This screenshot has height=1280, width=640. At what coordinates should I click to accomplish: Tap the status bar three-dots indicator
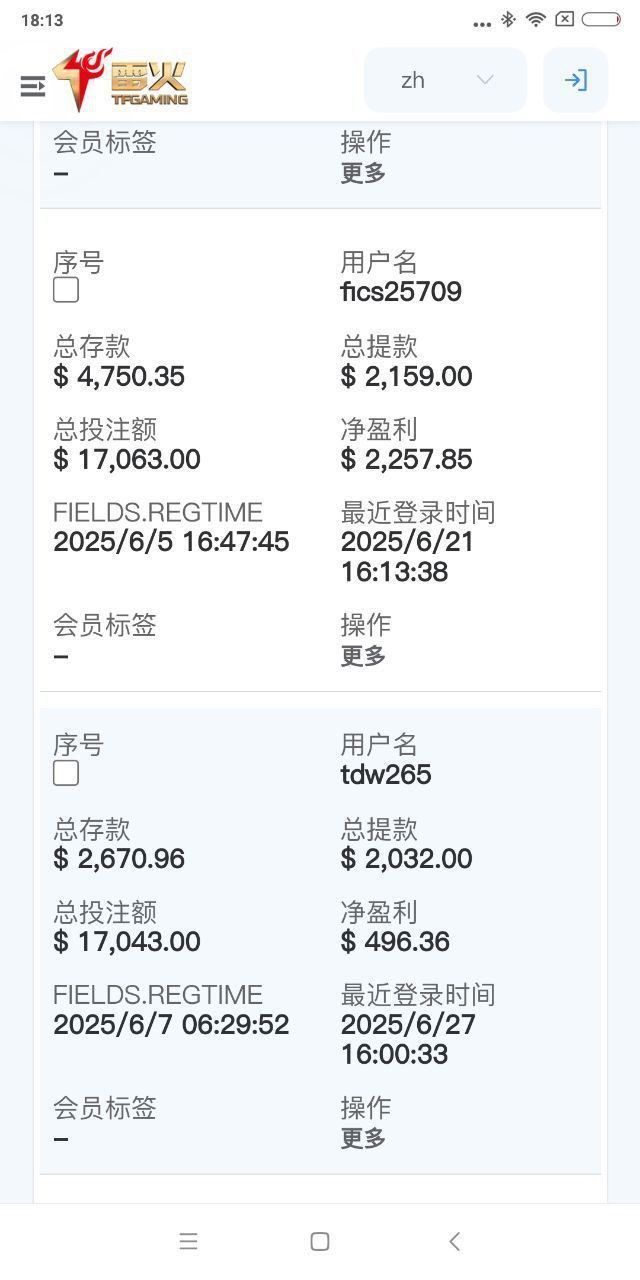coord(482,22)
